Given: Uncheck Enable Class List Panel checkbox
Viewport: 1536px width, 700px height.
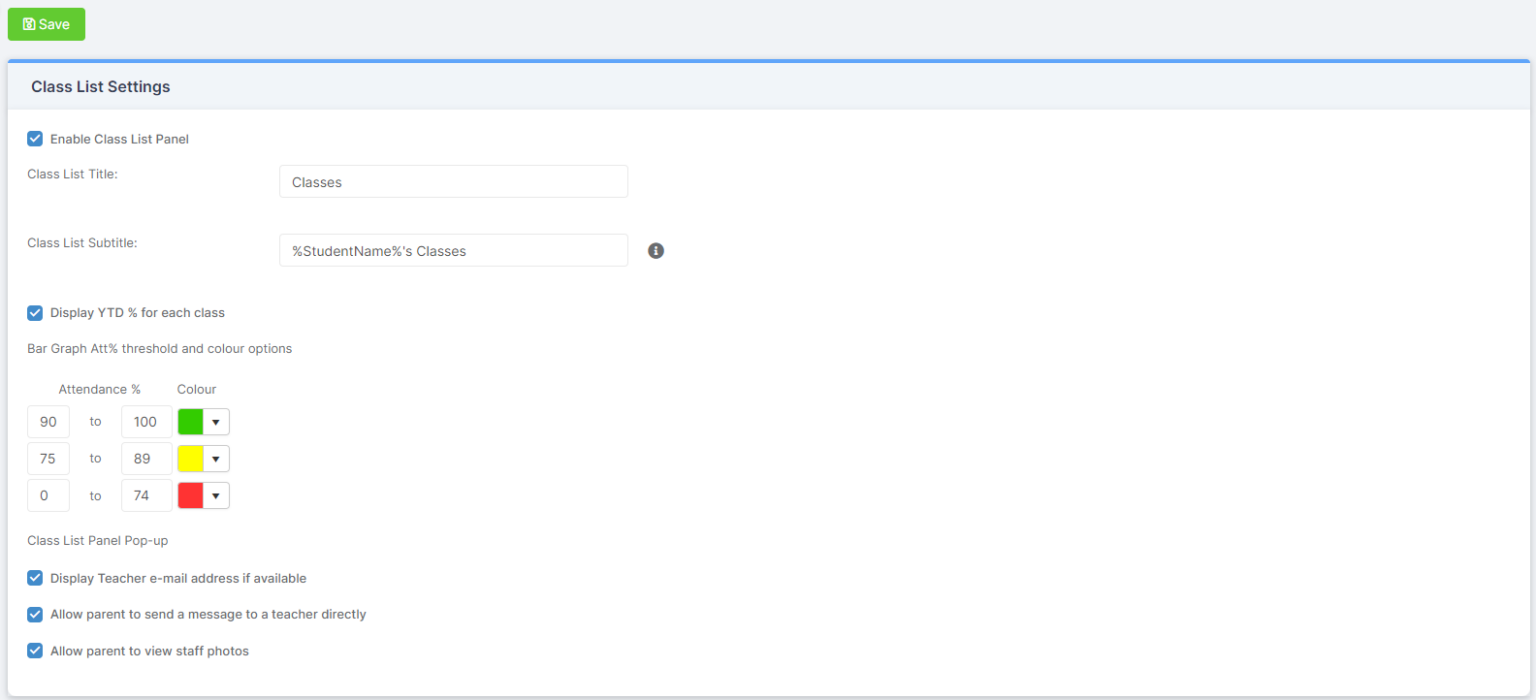Looking at the screenshot, I should pyautogui.click(x=35, y=139).
